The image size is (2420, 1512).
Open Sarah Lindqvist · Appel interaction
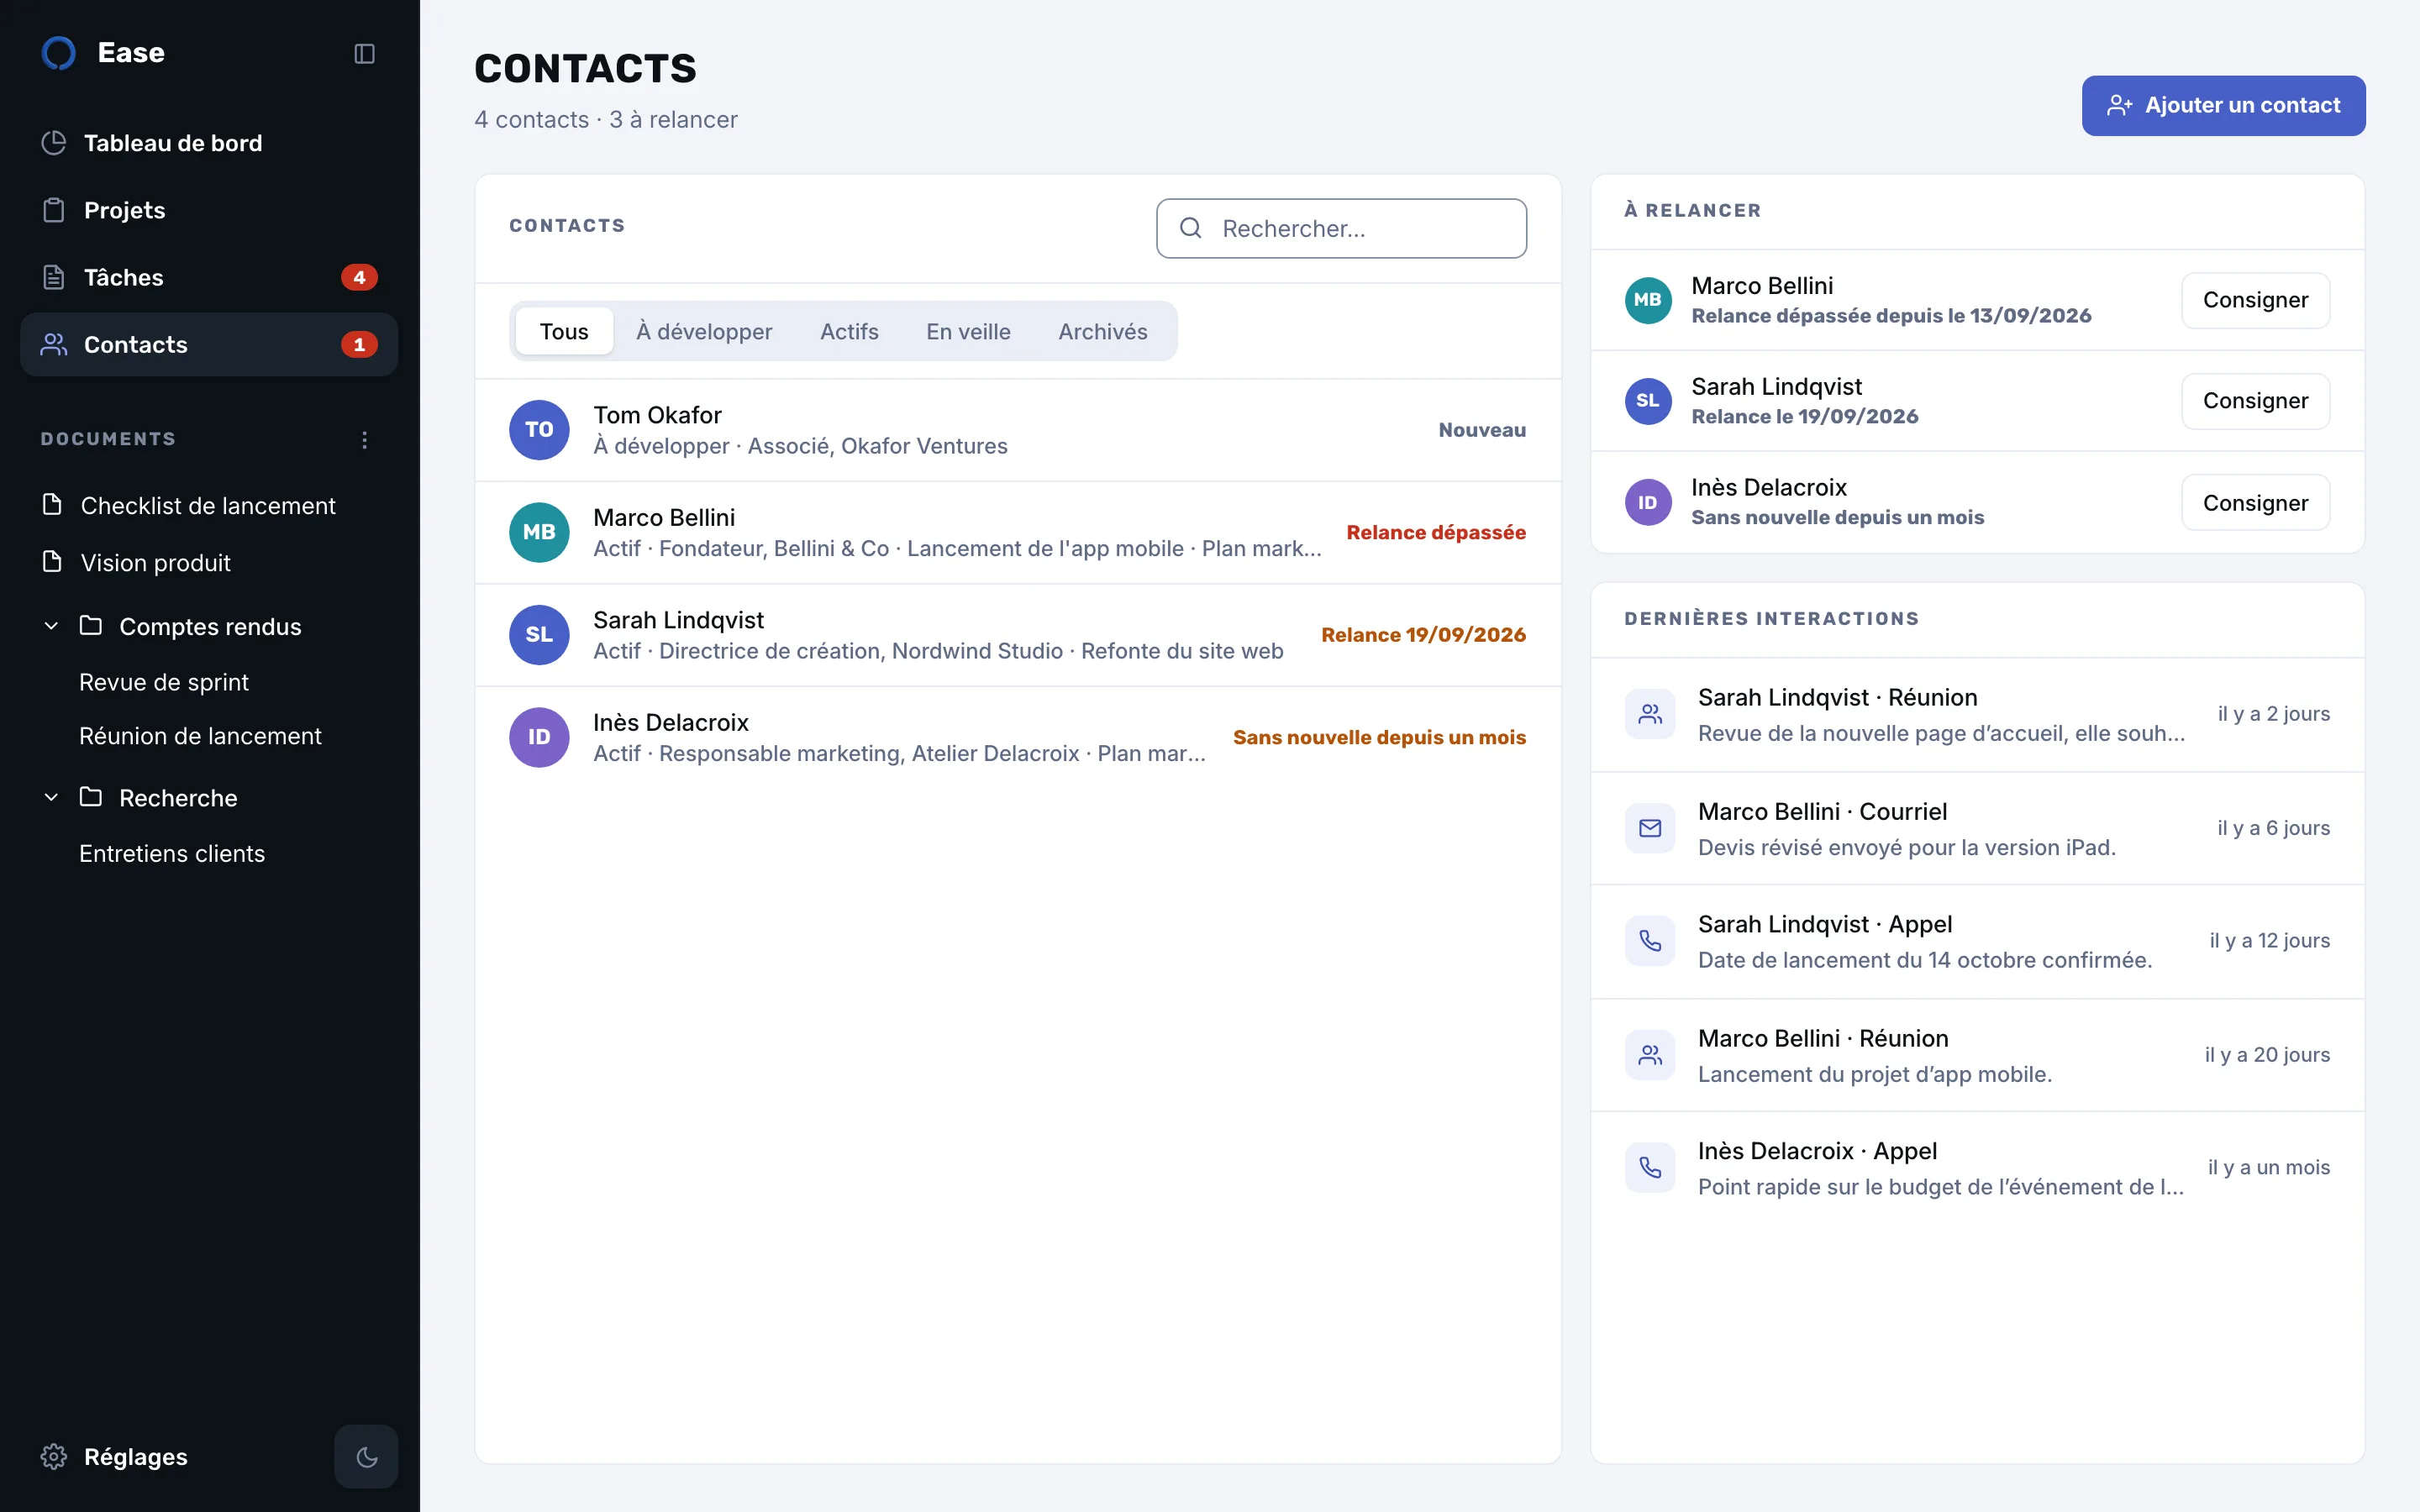click(x=1977, y=941)
